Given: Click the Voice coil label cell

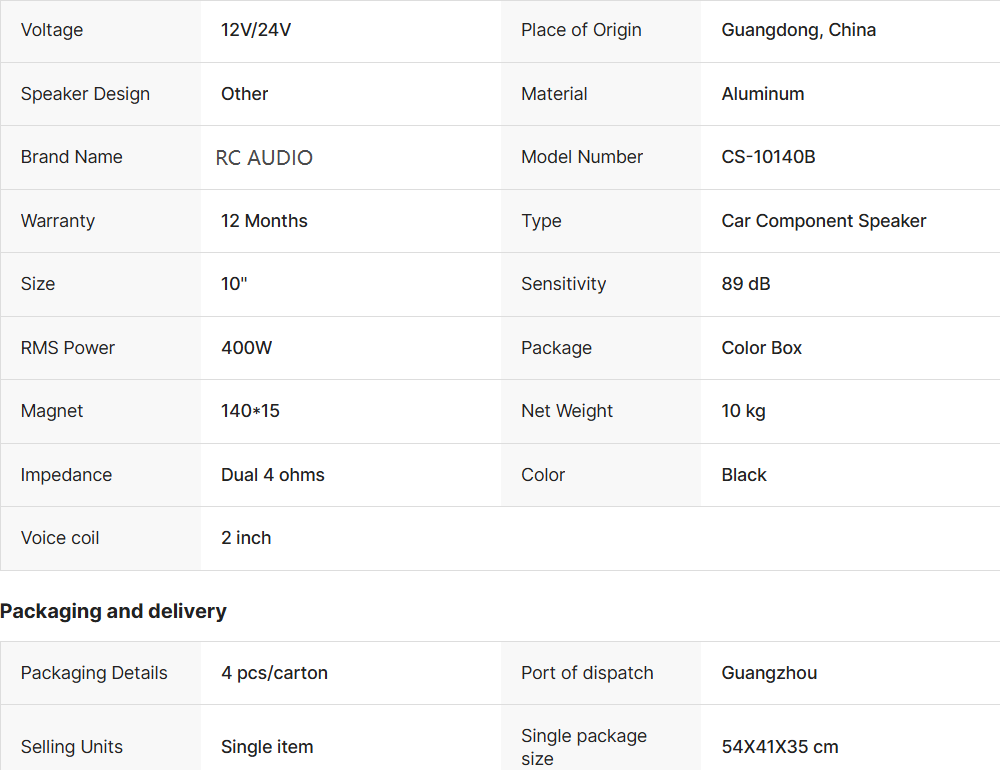Looking at the screenshot, I should pos(60,538).
